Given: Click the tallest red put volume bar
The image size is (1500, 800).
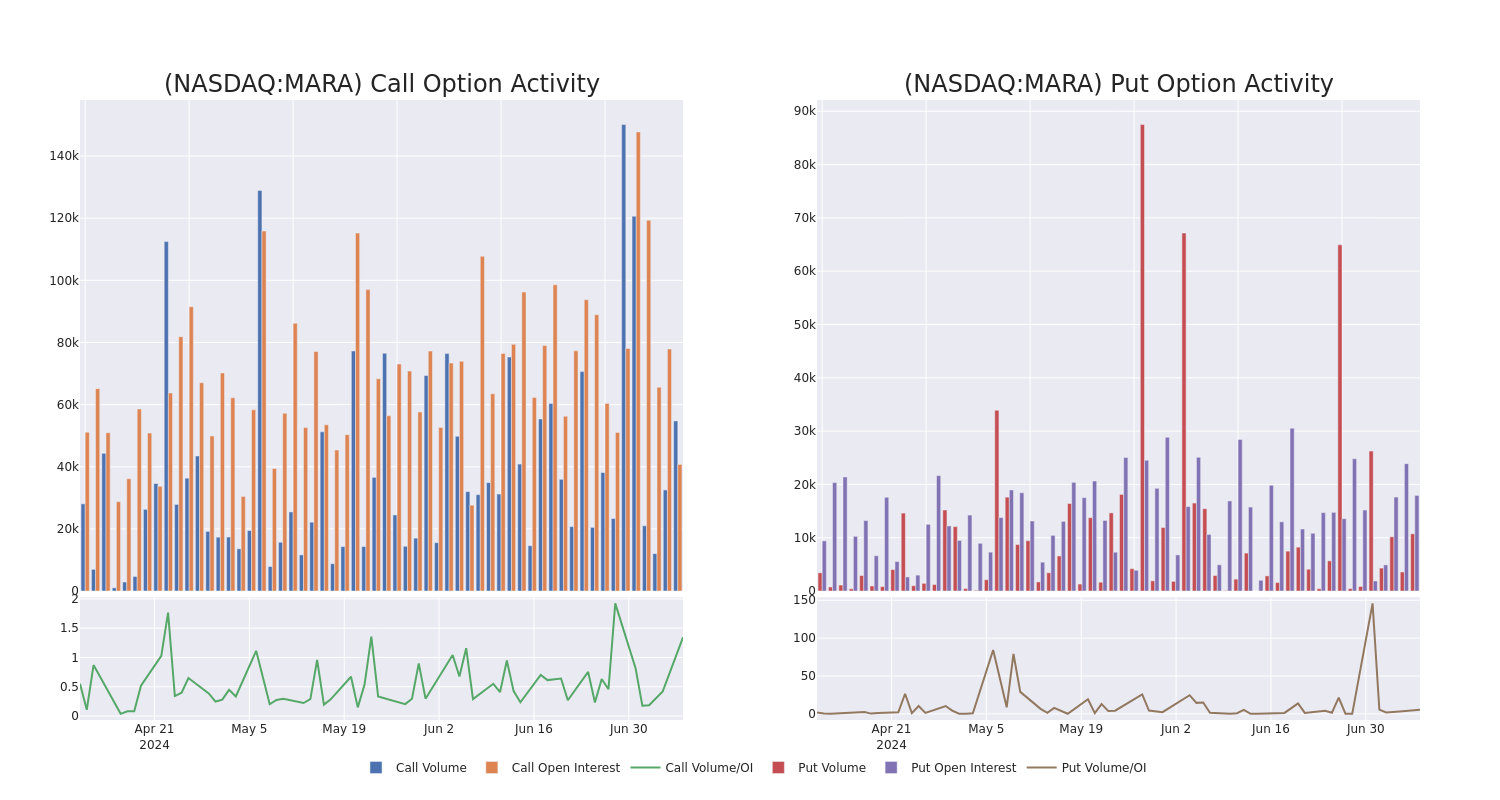Looking at the screenshot, I should click(1142, 357).
